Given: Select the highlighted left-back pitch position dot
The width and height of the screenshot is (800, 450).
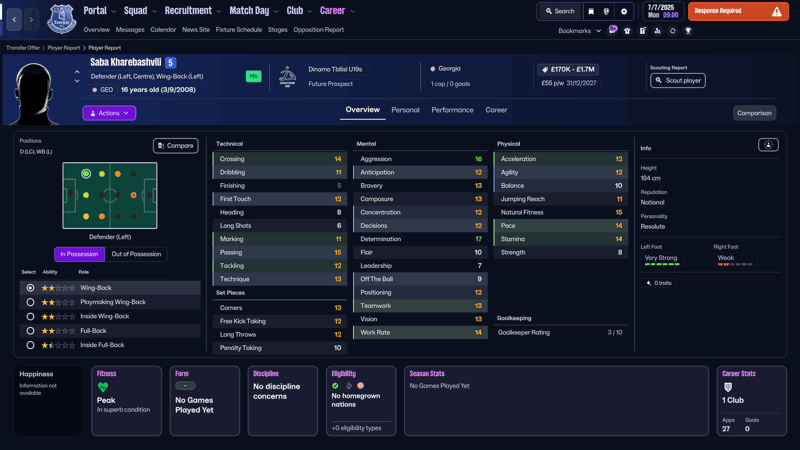Looking at the screenshot, I should point(86,174).
